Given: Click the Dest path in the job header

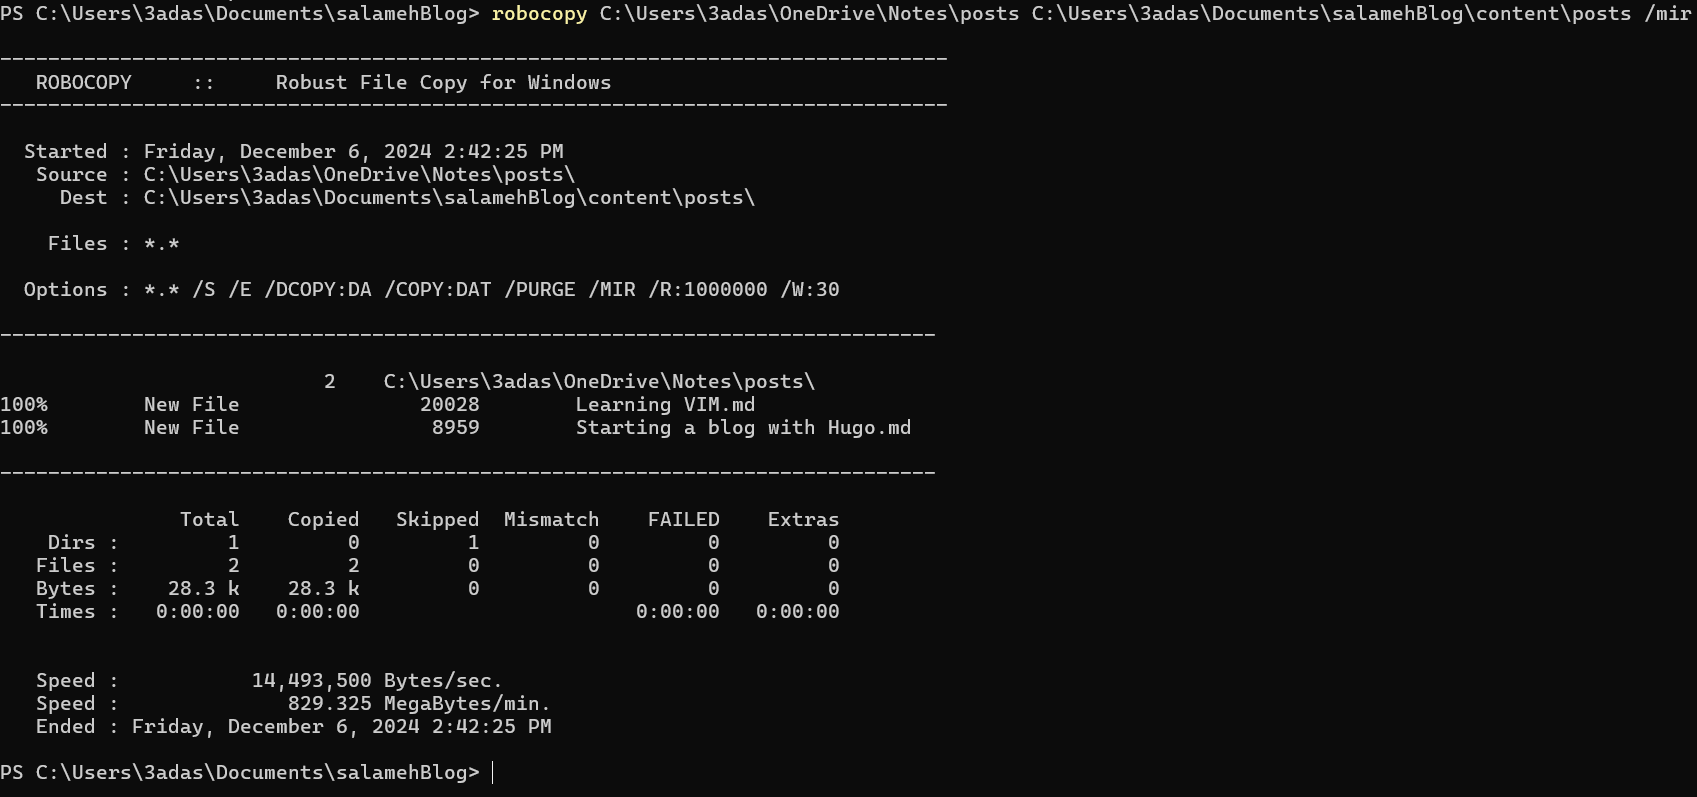Looking at the screenshot, I should coord(449,198).
